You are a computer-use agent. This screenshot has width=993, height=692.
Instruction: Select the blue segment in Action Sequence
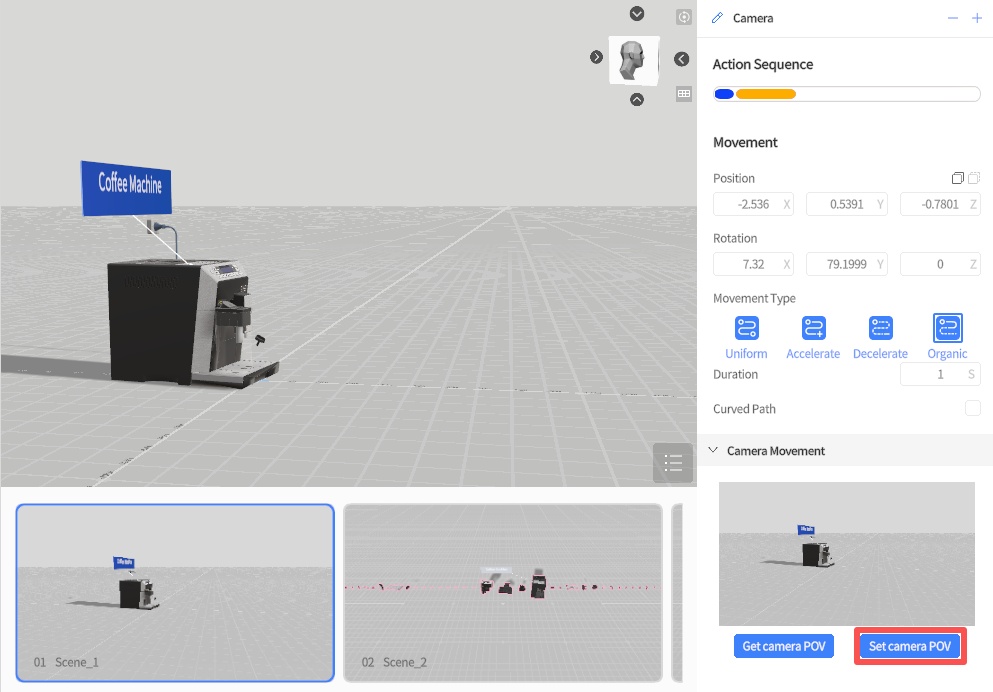pos(724,94)
